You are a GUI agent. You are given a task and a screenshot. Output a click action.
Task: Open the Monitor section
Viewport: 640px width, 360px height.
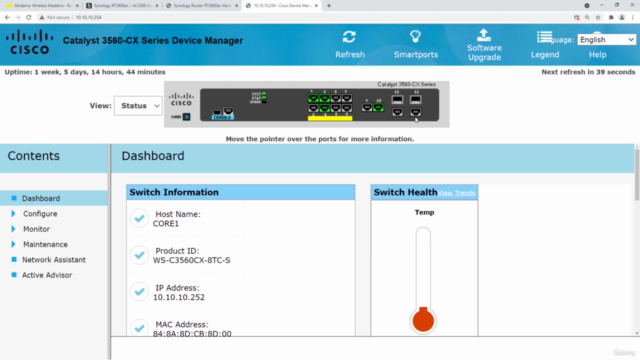[36, 229]
